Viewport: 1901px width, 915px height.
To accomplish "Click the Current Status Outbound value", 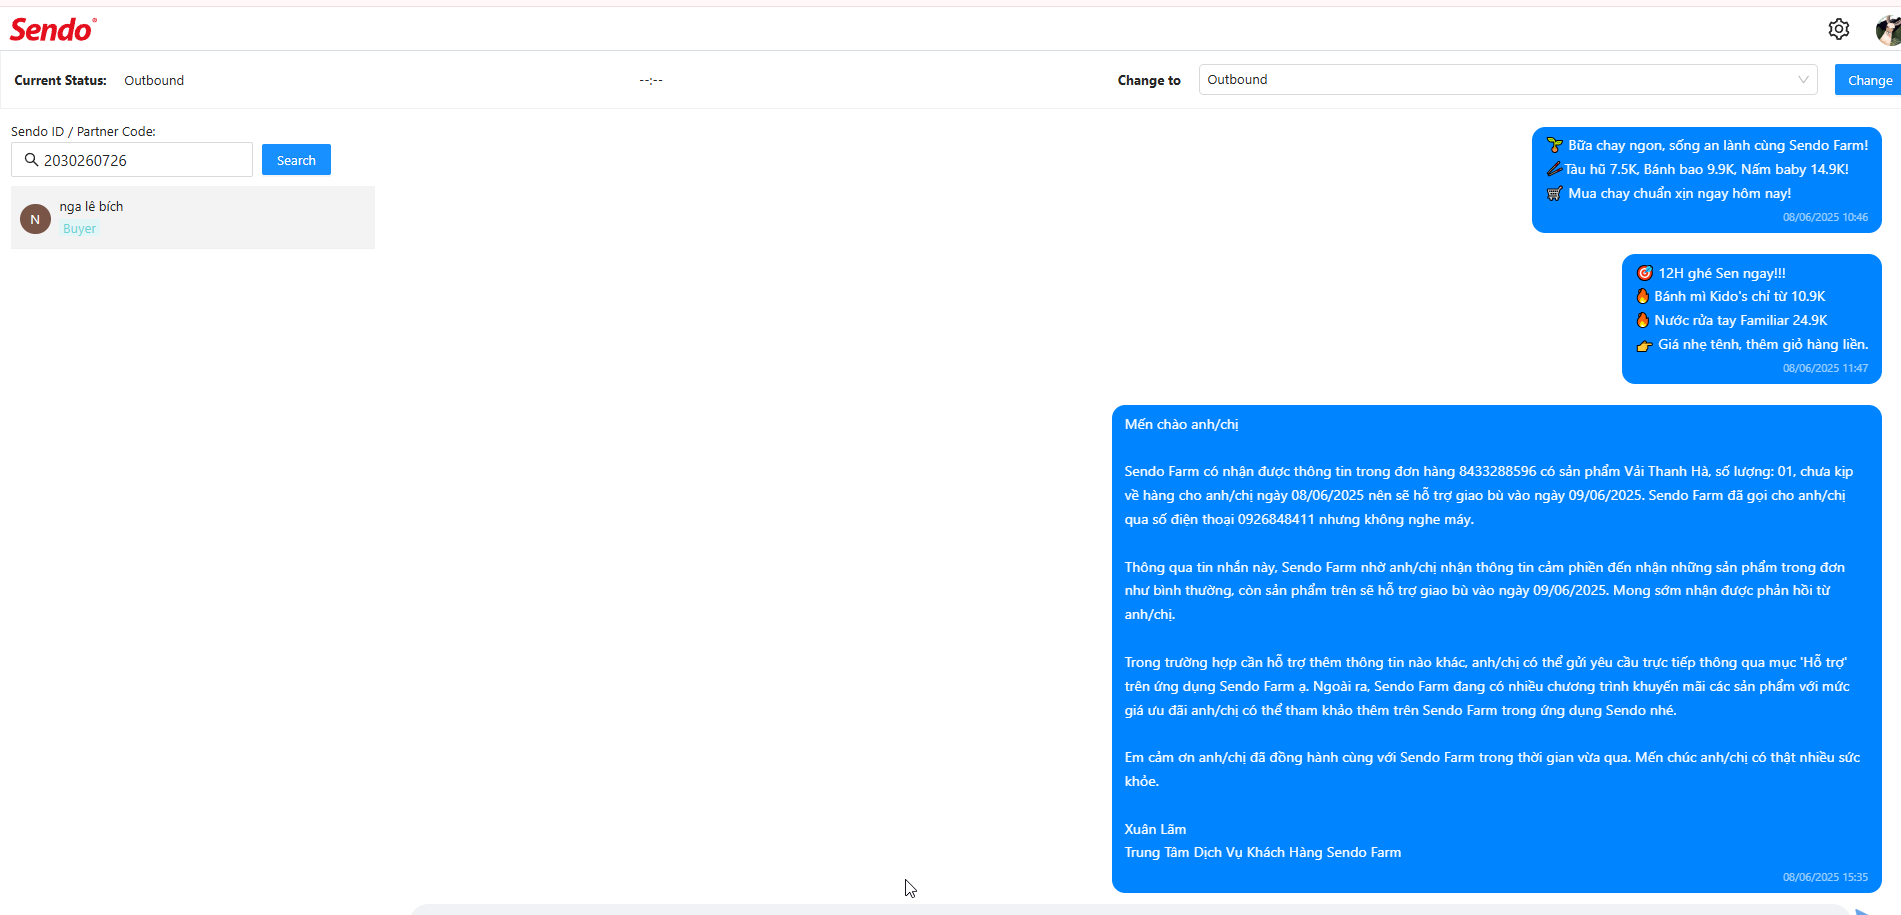I will (154, 80).
